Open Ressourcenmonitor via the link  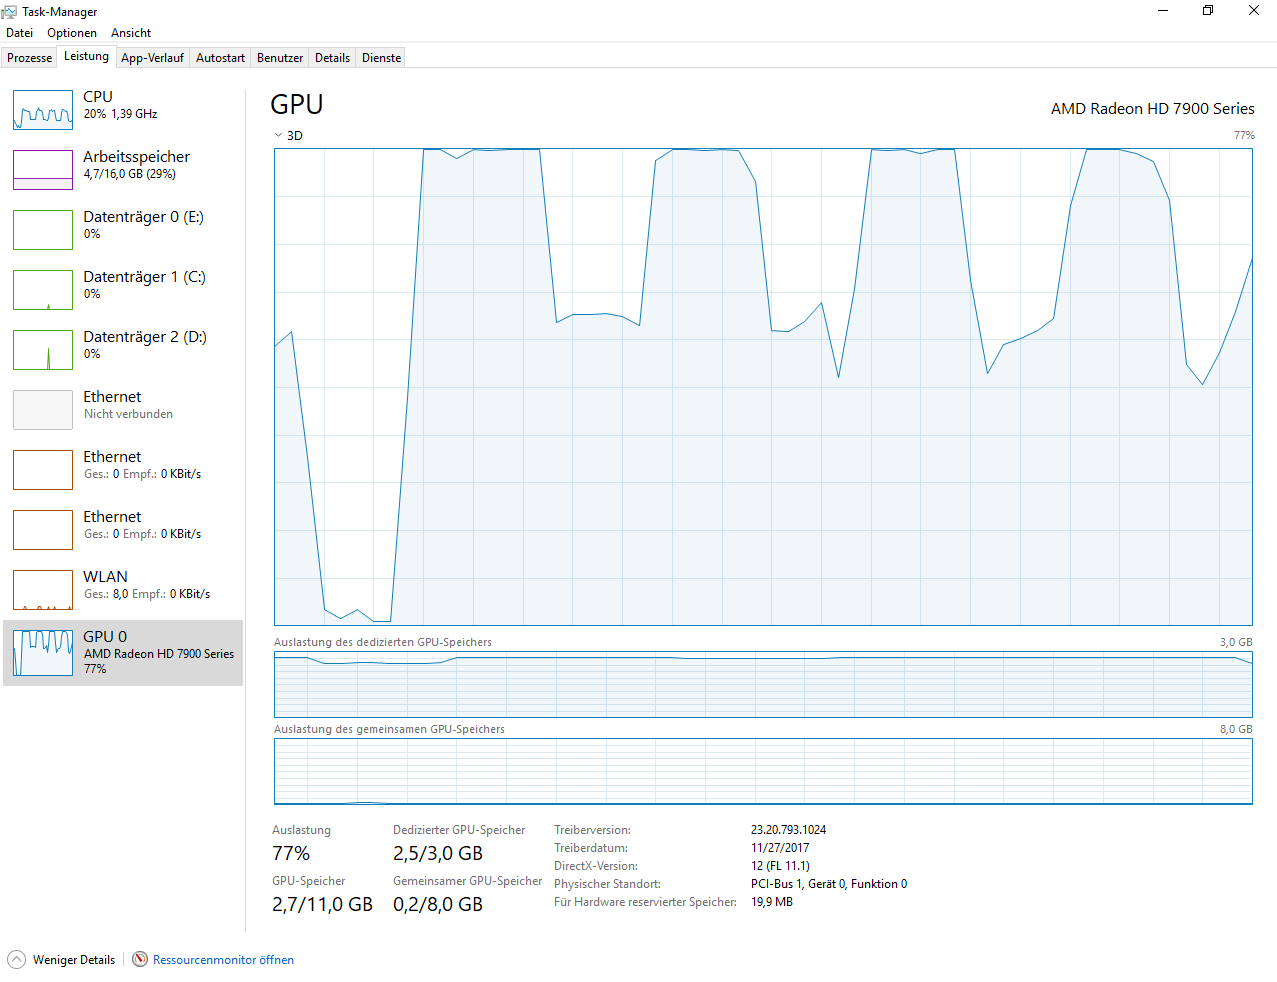222,959
